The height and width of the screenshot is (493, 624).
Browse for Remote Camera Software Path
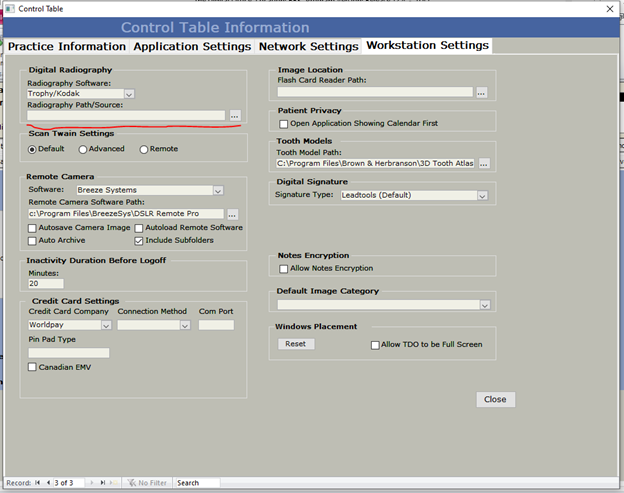(232, 214)
